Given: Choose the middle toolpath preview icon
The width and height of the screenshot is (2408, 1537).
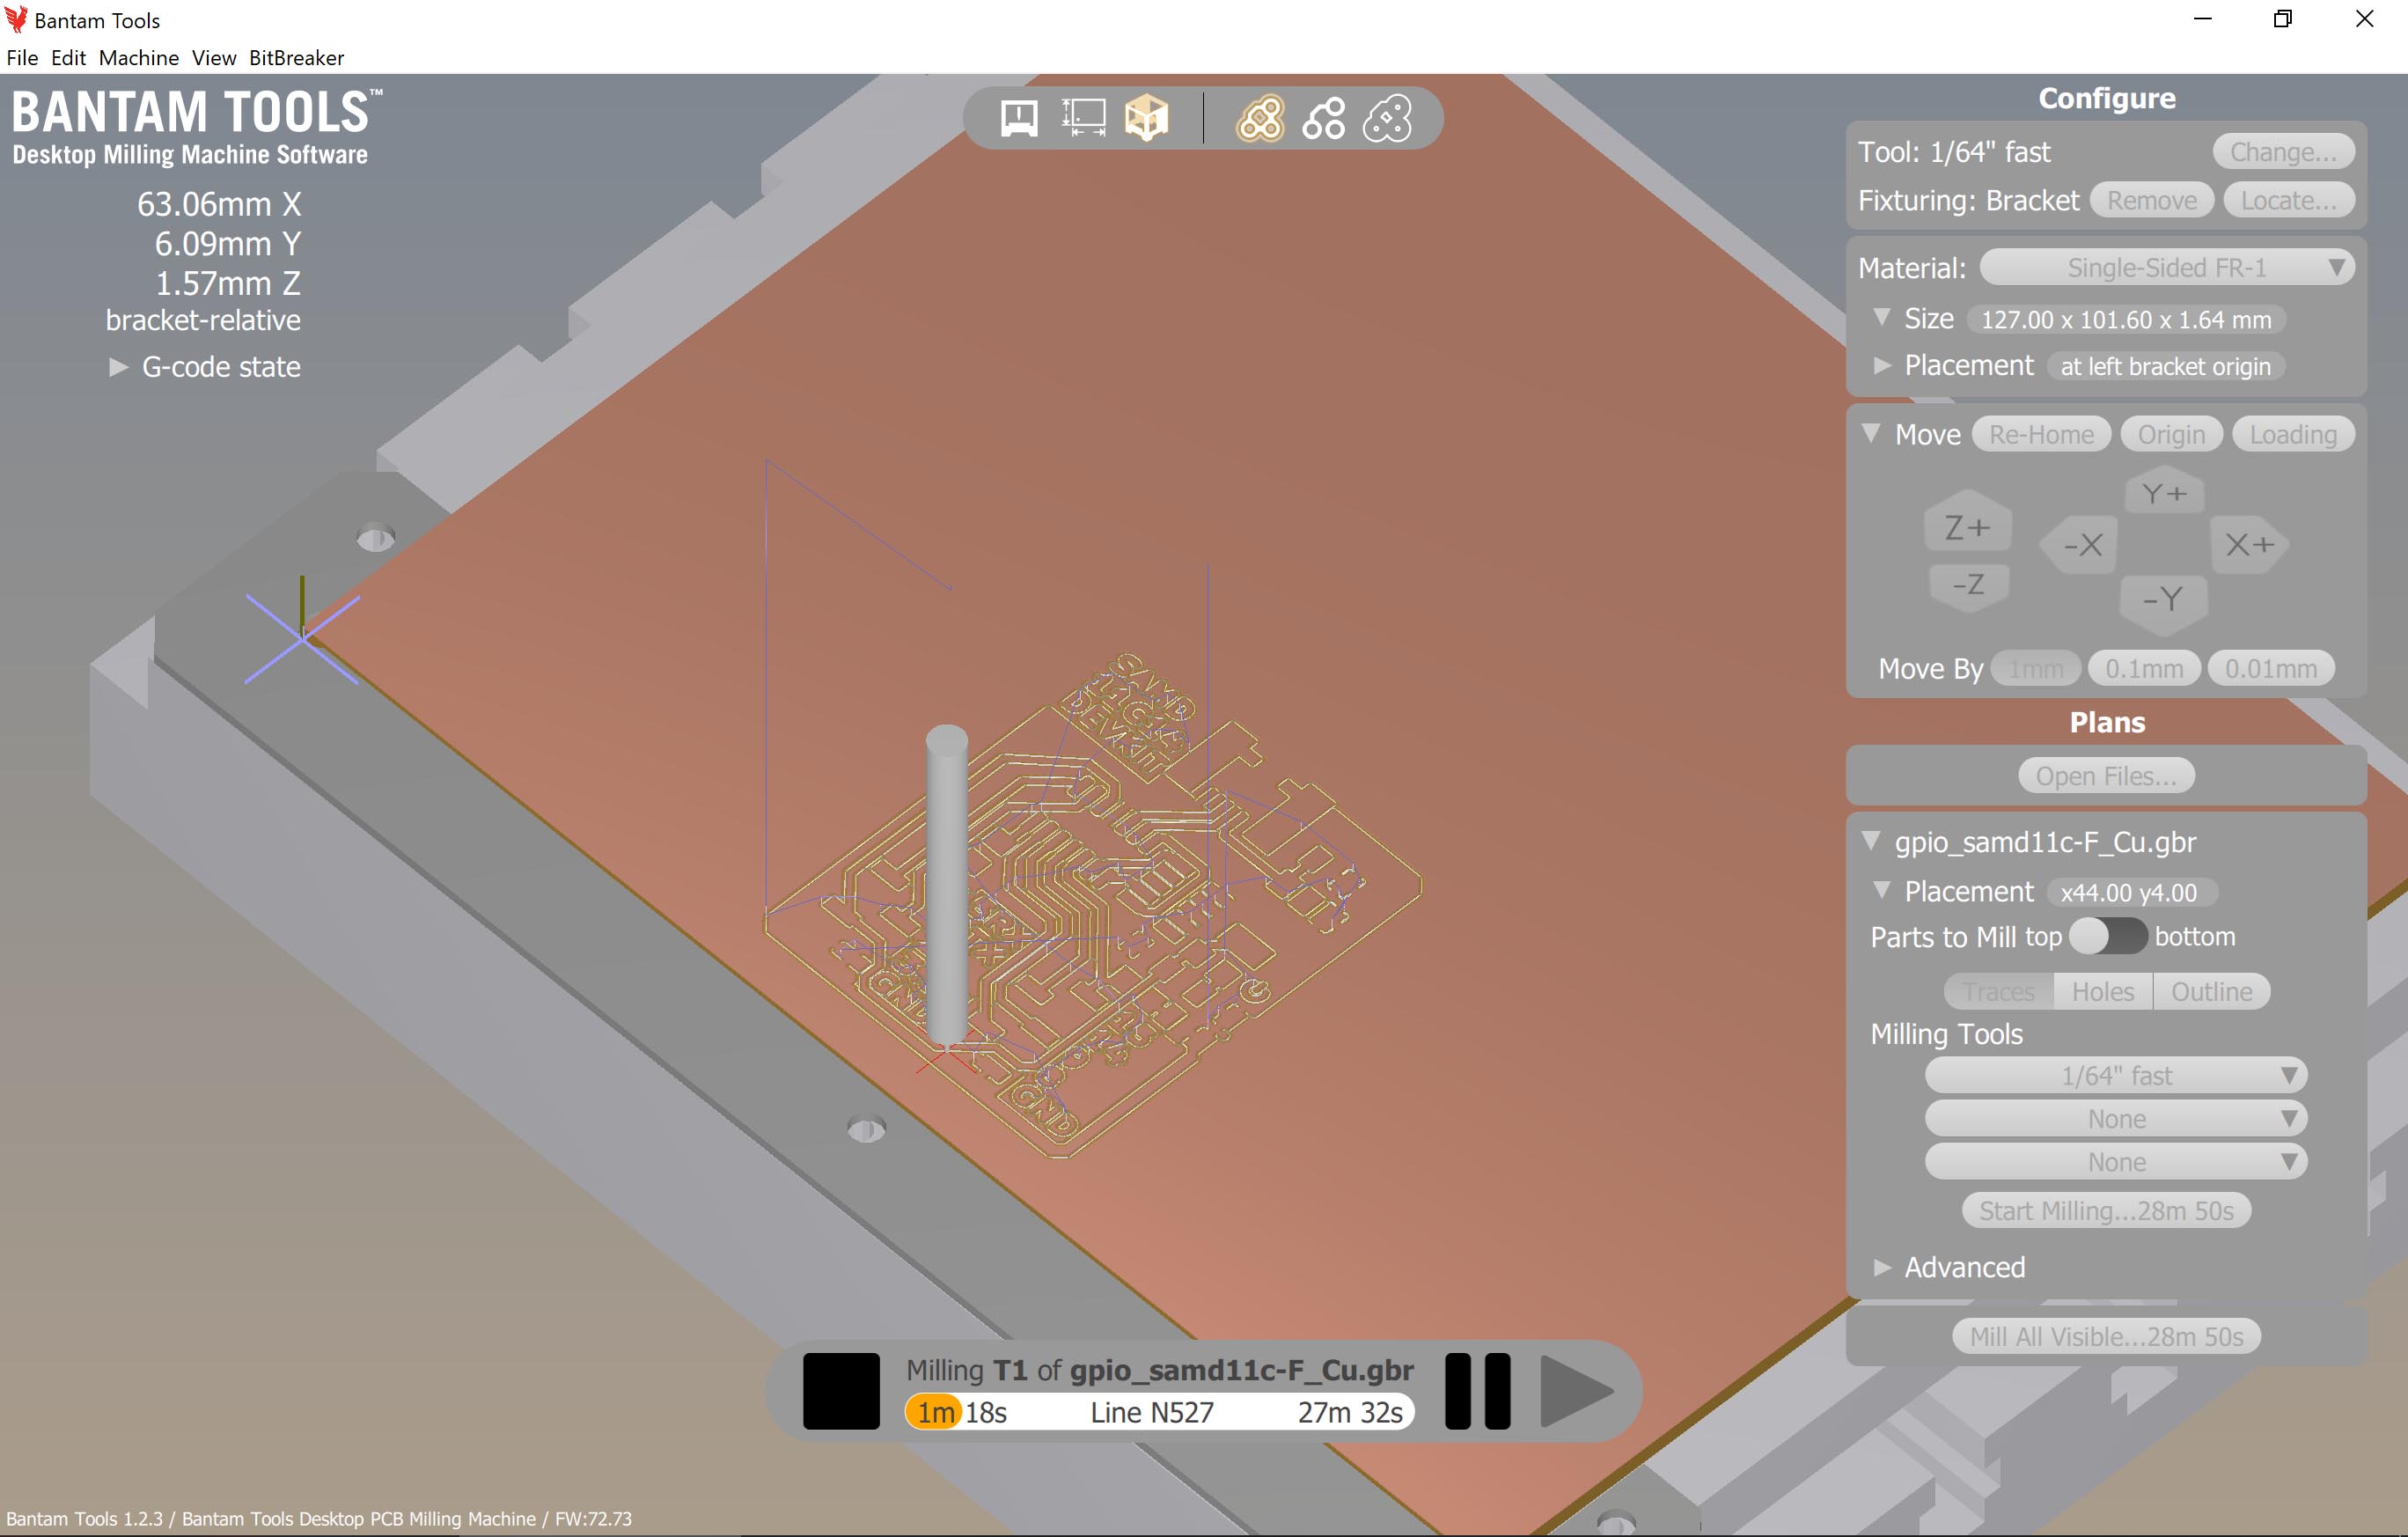Looking at the screenshot, I should coord(1323,118).
